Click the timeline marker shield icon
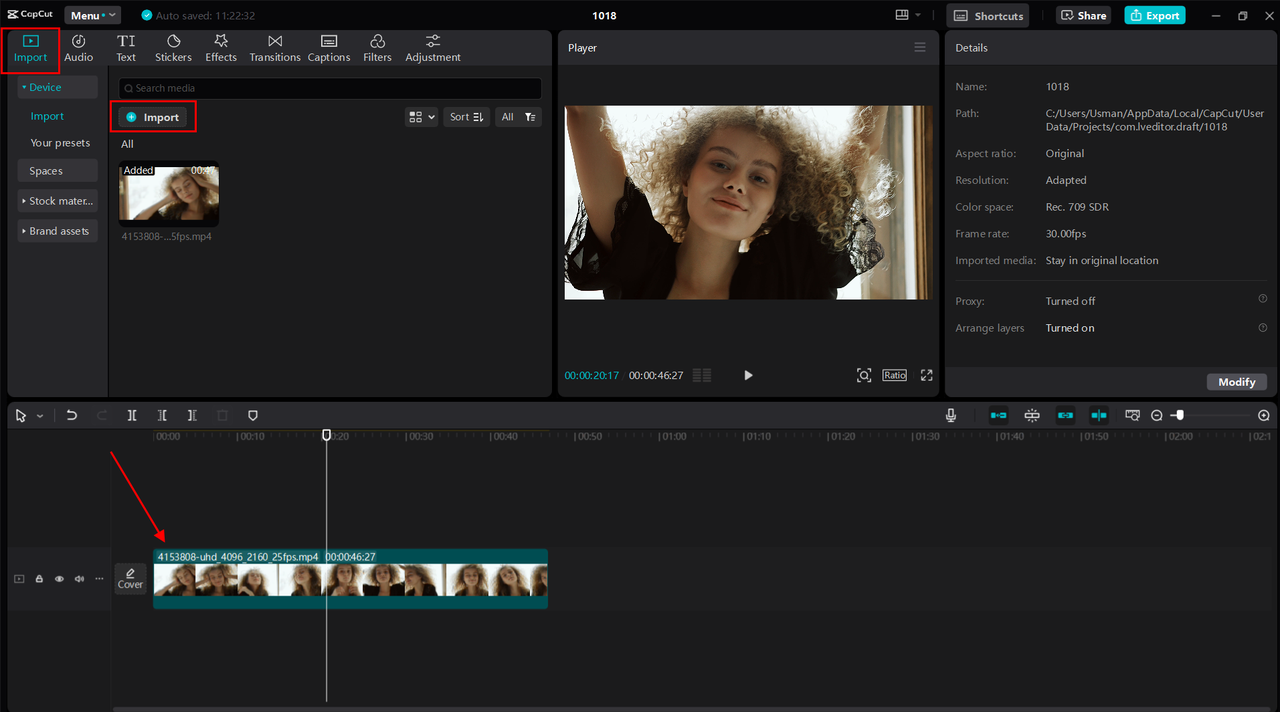 pos(252,415)
